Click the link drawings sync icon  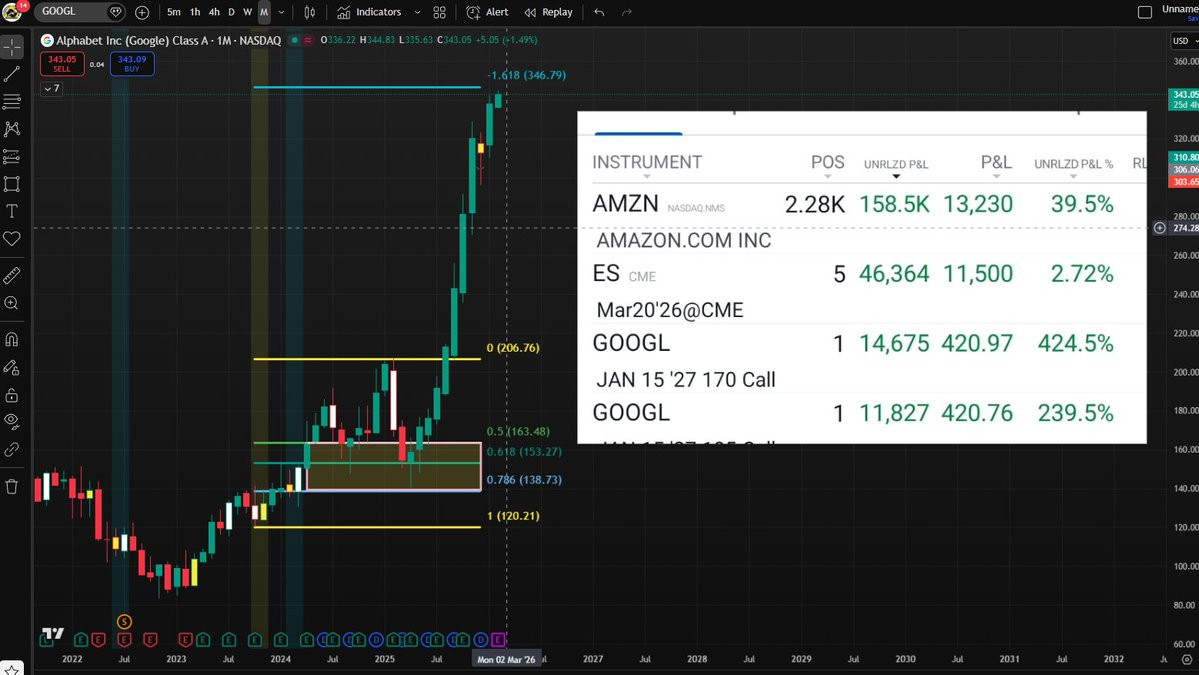click(x=12, y=449)
